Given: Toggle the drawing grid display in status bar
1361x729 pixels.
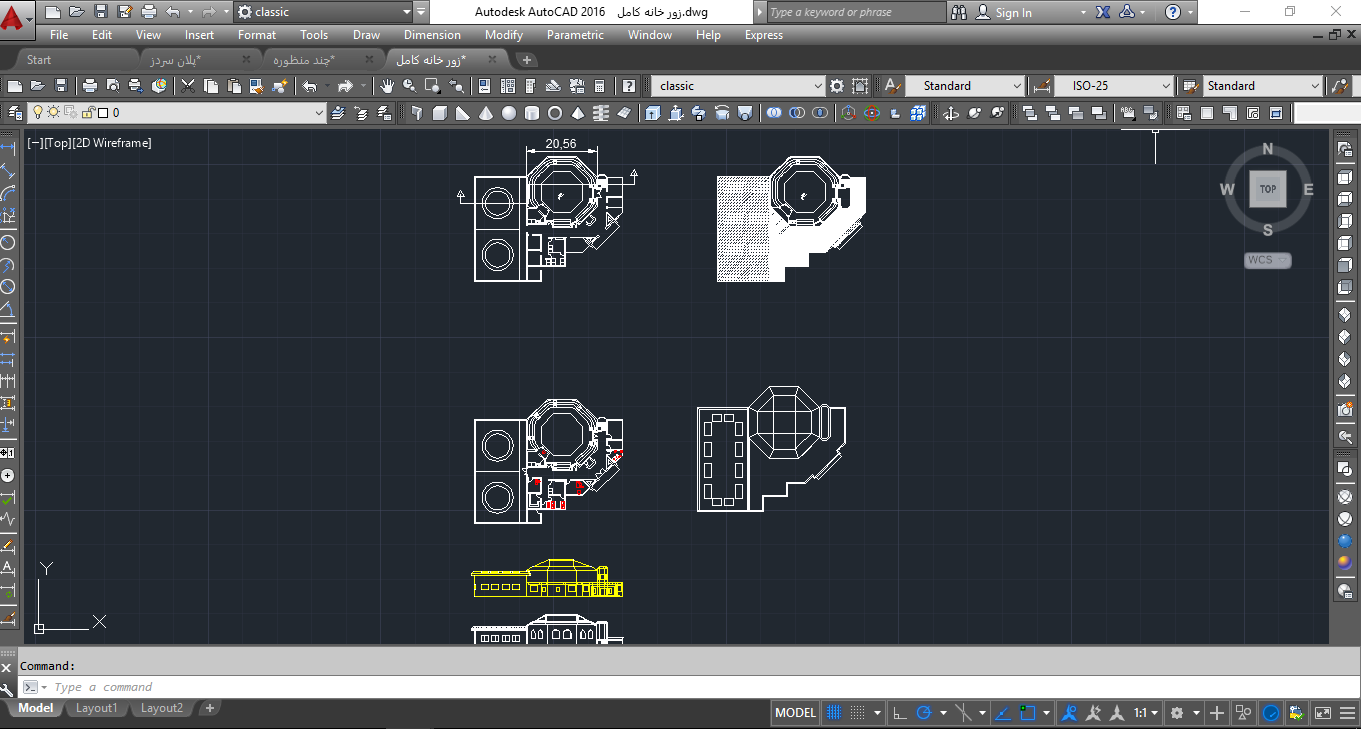Looking at the screenshot, I should (x=834, y=713).
